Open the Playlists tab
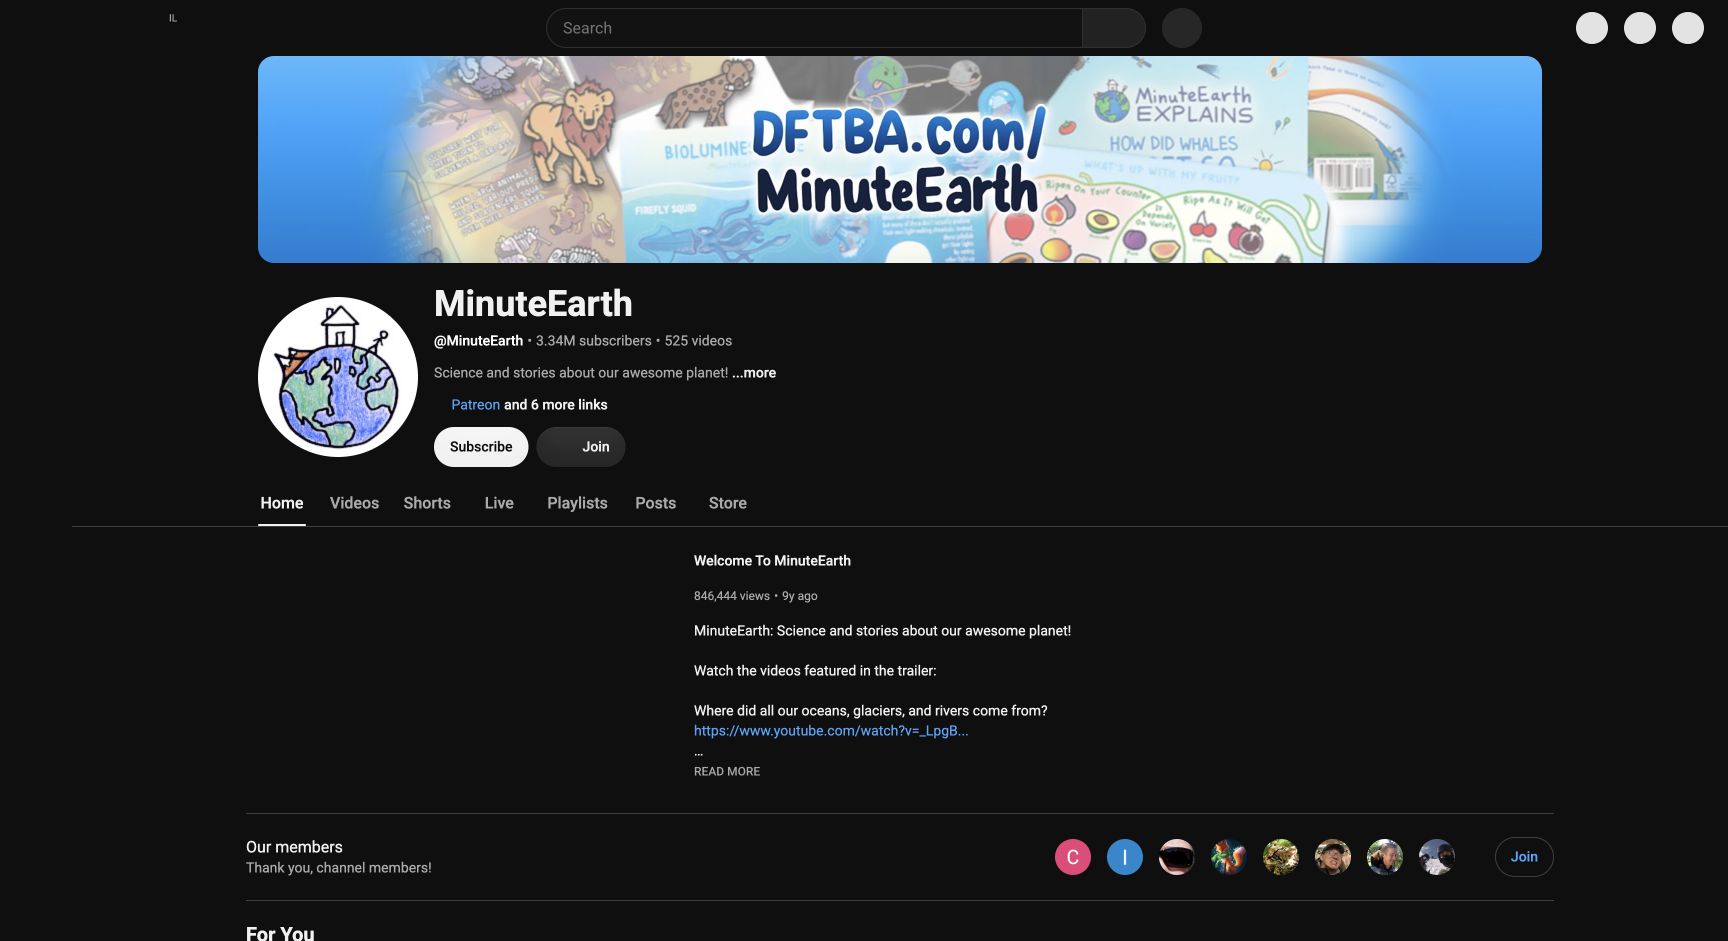The width and height of the screenshot is (1728, 941). click(577, 503)
